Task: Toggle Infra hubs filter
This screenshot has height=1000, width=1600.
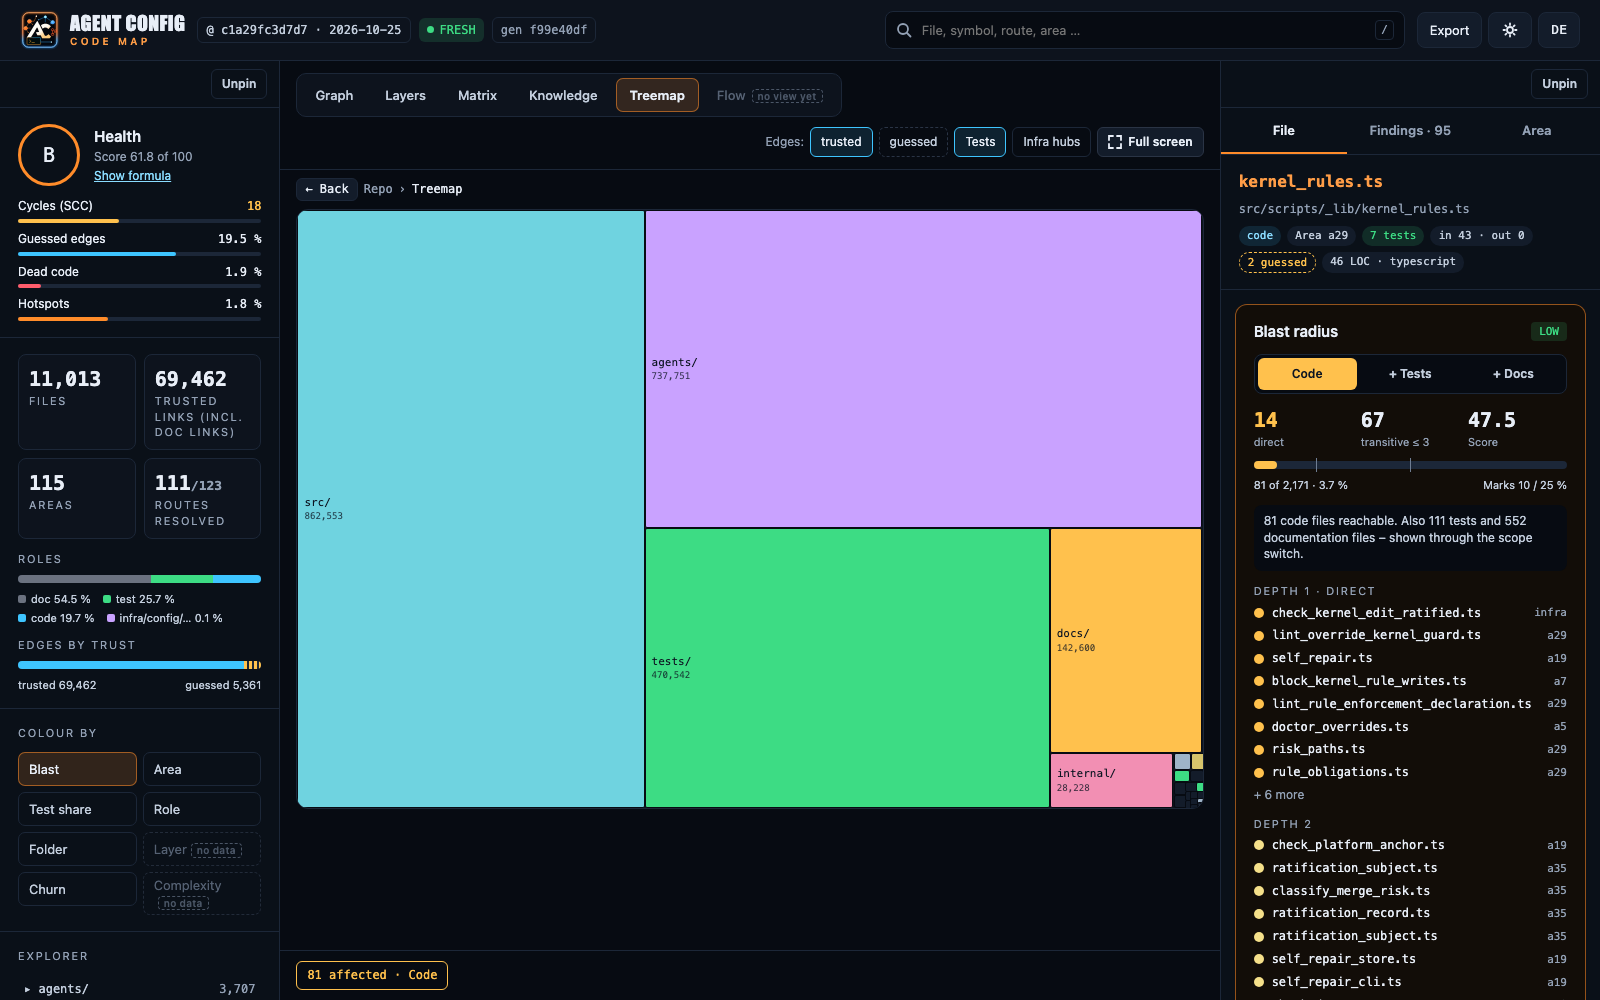Action: coord(1051,142)
